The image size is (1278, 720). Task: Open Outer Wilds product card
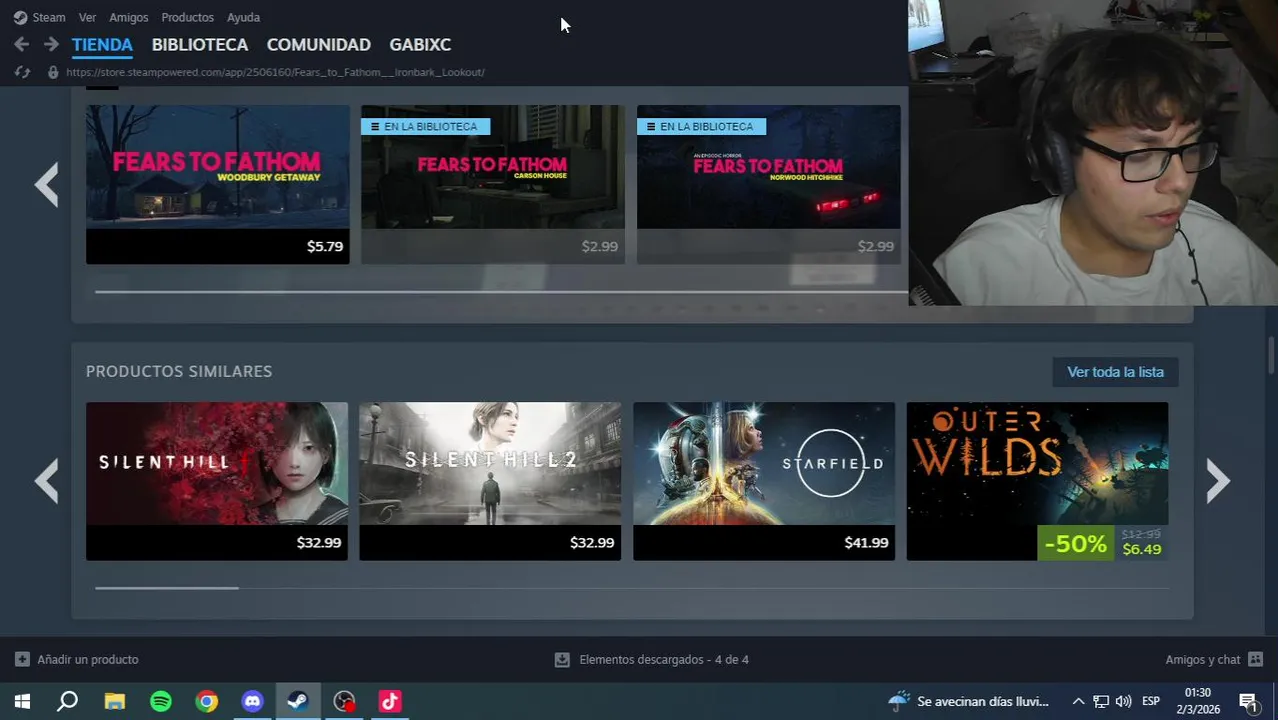[1037, 481]
